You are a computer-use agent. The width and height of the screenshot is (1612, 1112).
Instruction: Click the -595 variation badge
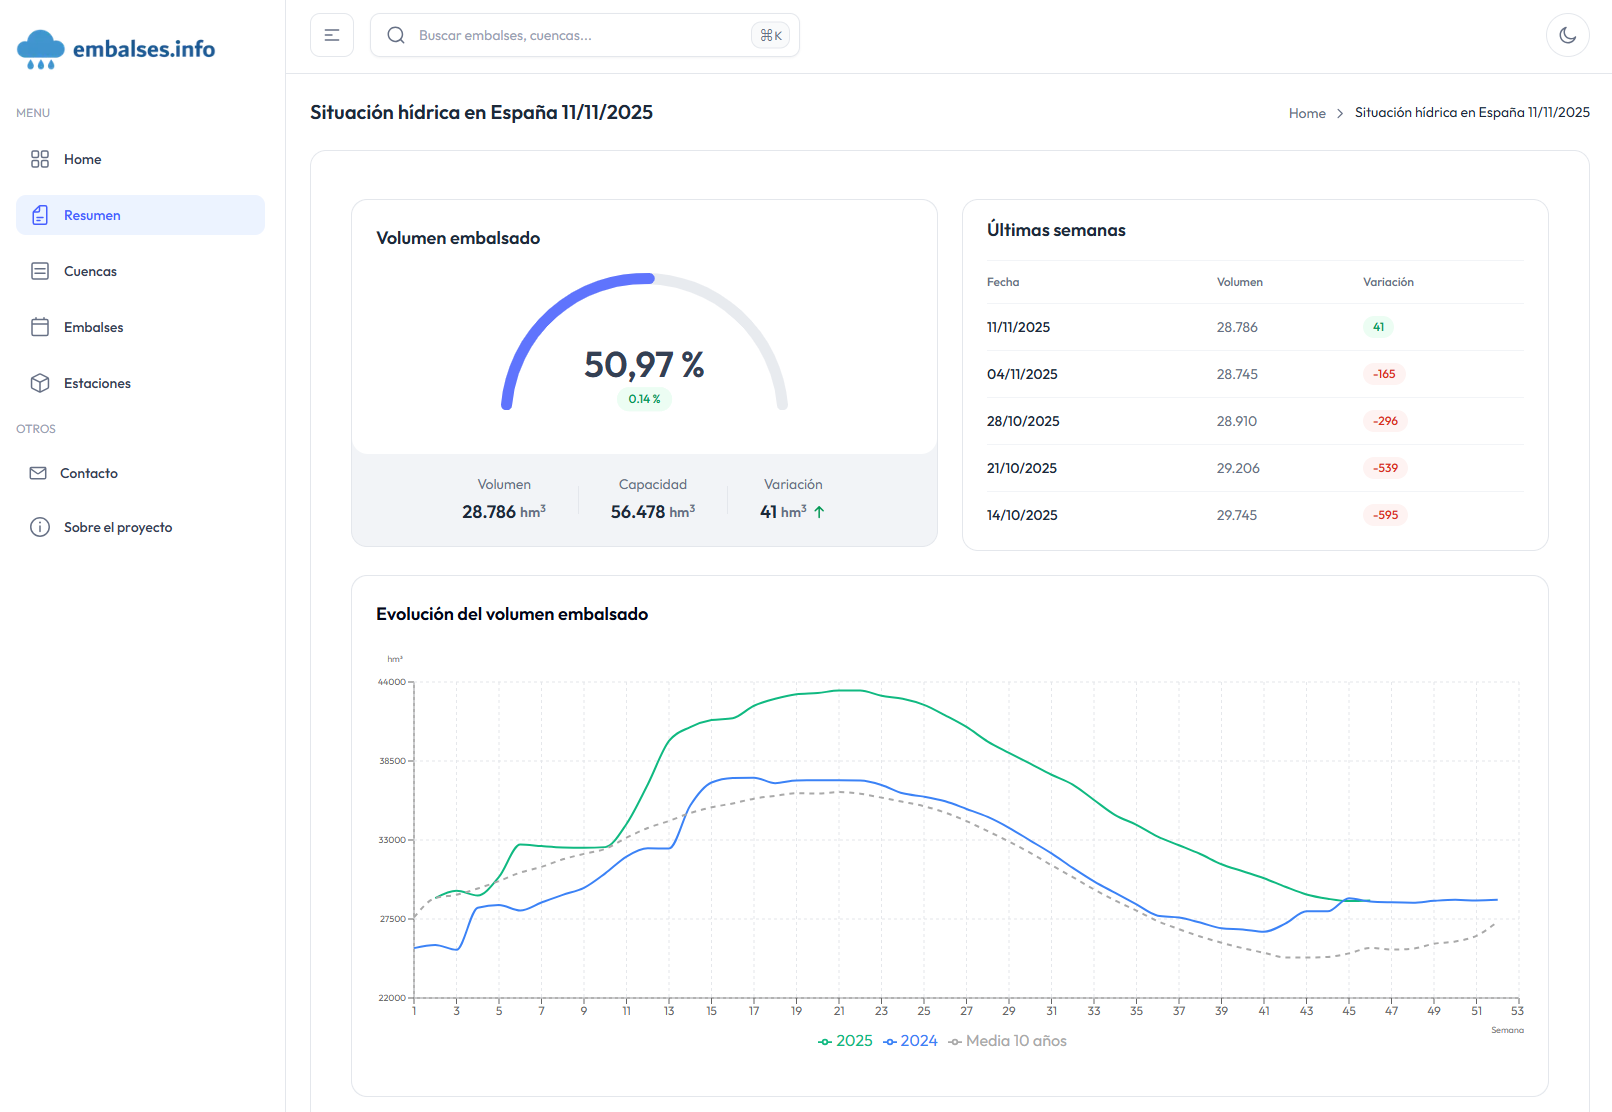click(1385, 515)
